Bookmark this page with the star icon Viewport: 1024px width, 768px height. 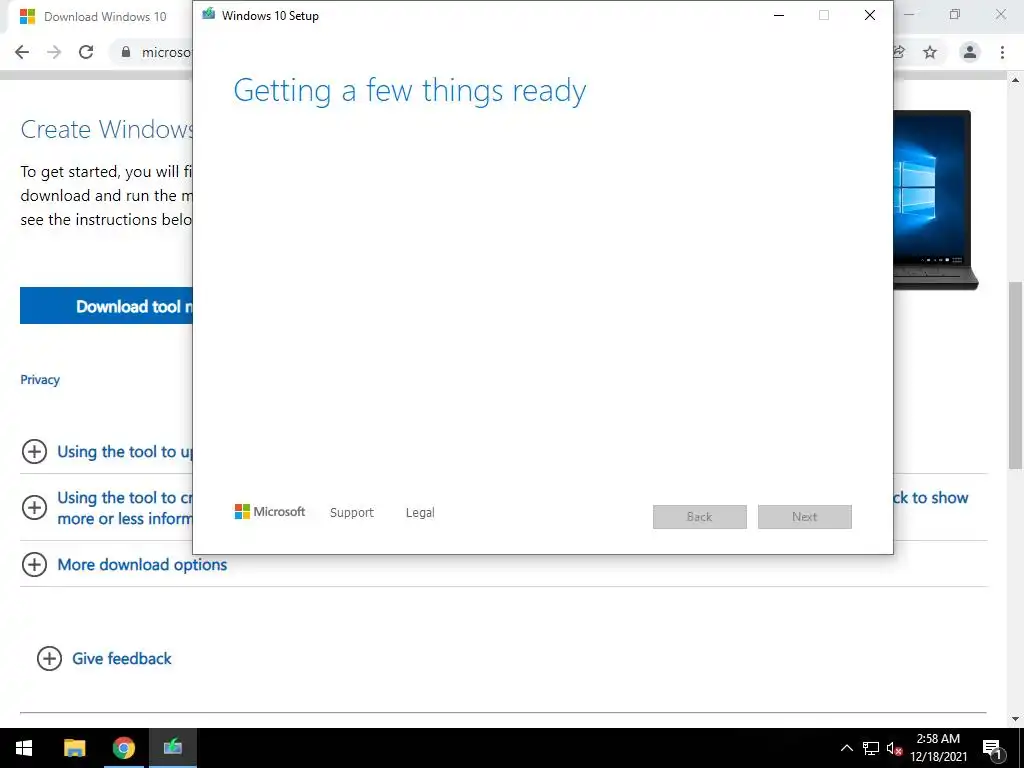click(930, 52)
